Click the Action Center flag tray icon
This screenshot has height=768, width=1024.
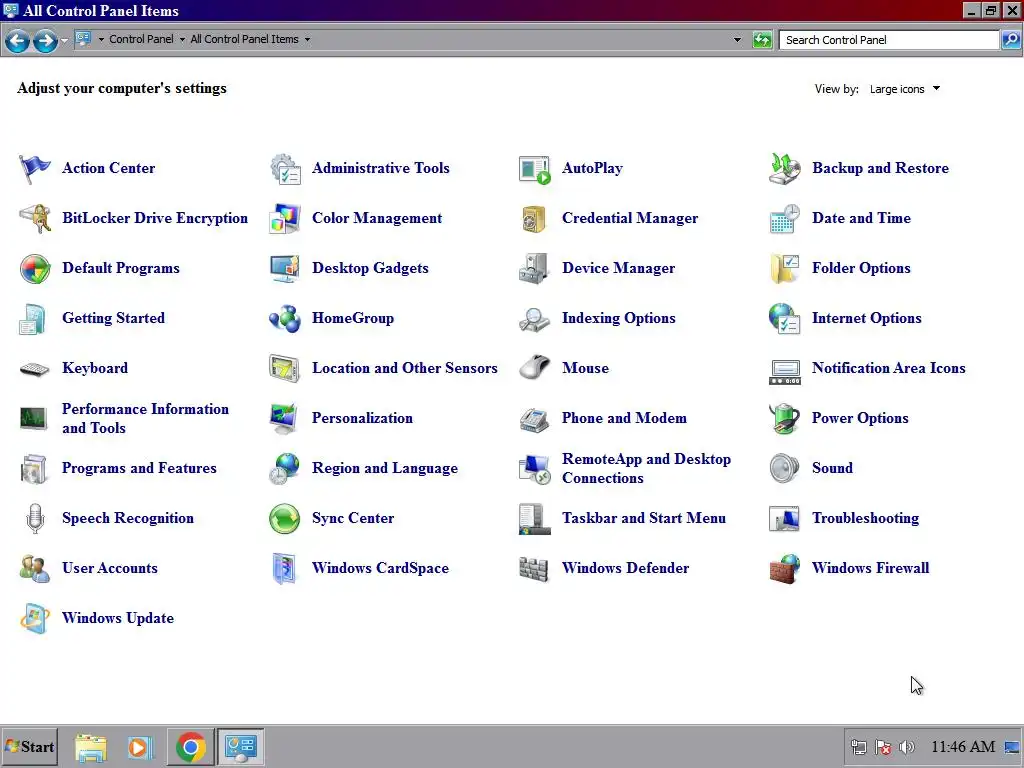tap(883, 747)
